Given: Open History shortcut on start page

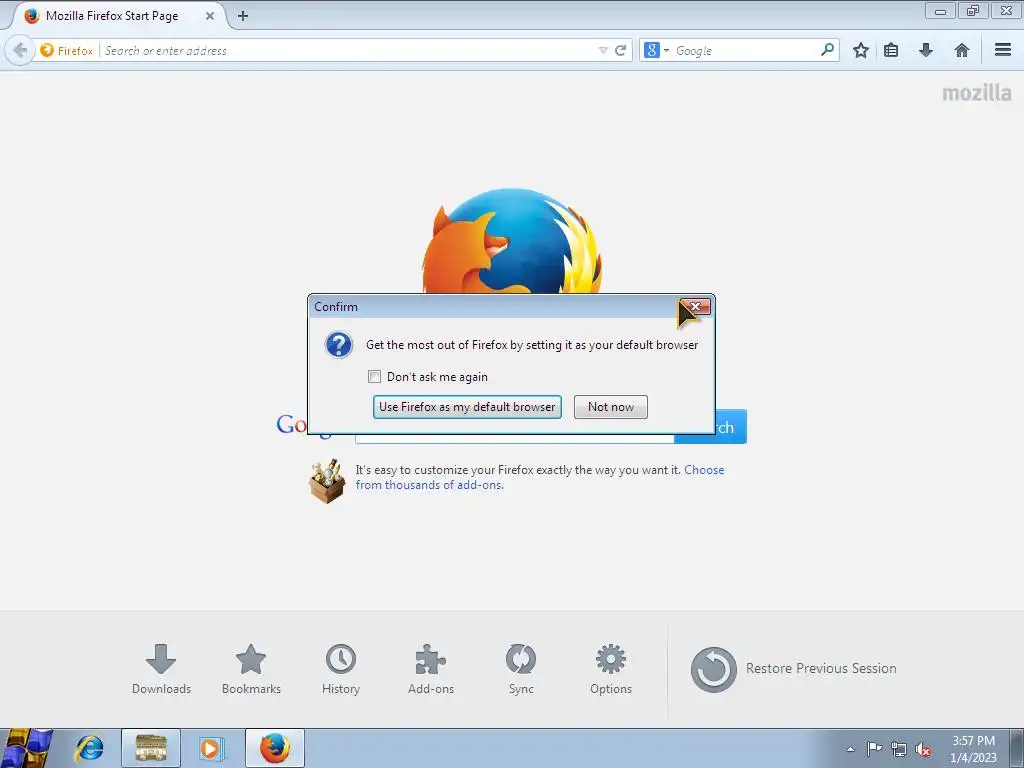Looking at the screenshot, I should [x=341, y=669].
